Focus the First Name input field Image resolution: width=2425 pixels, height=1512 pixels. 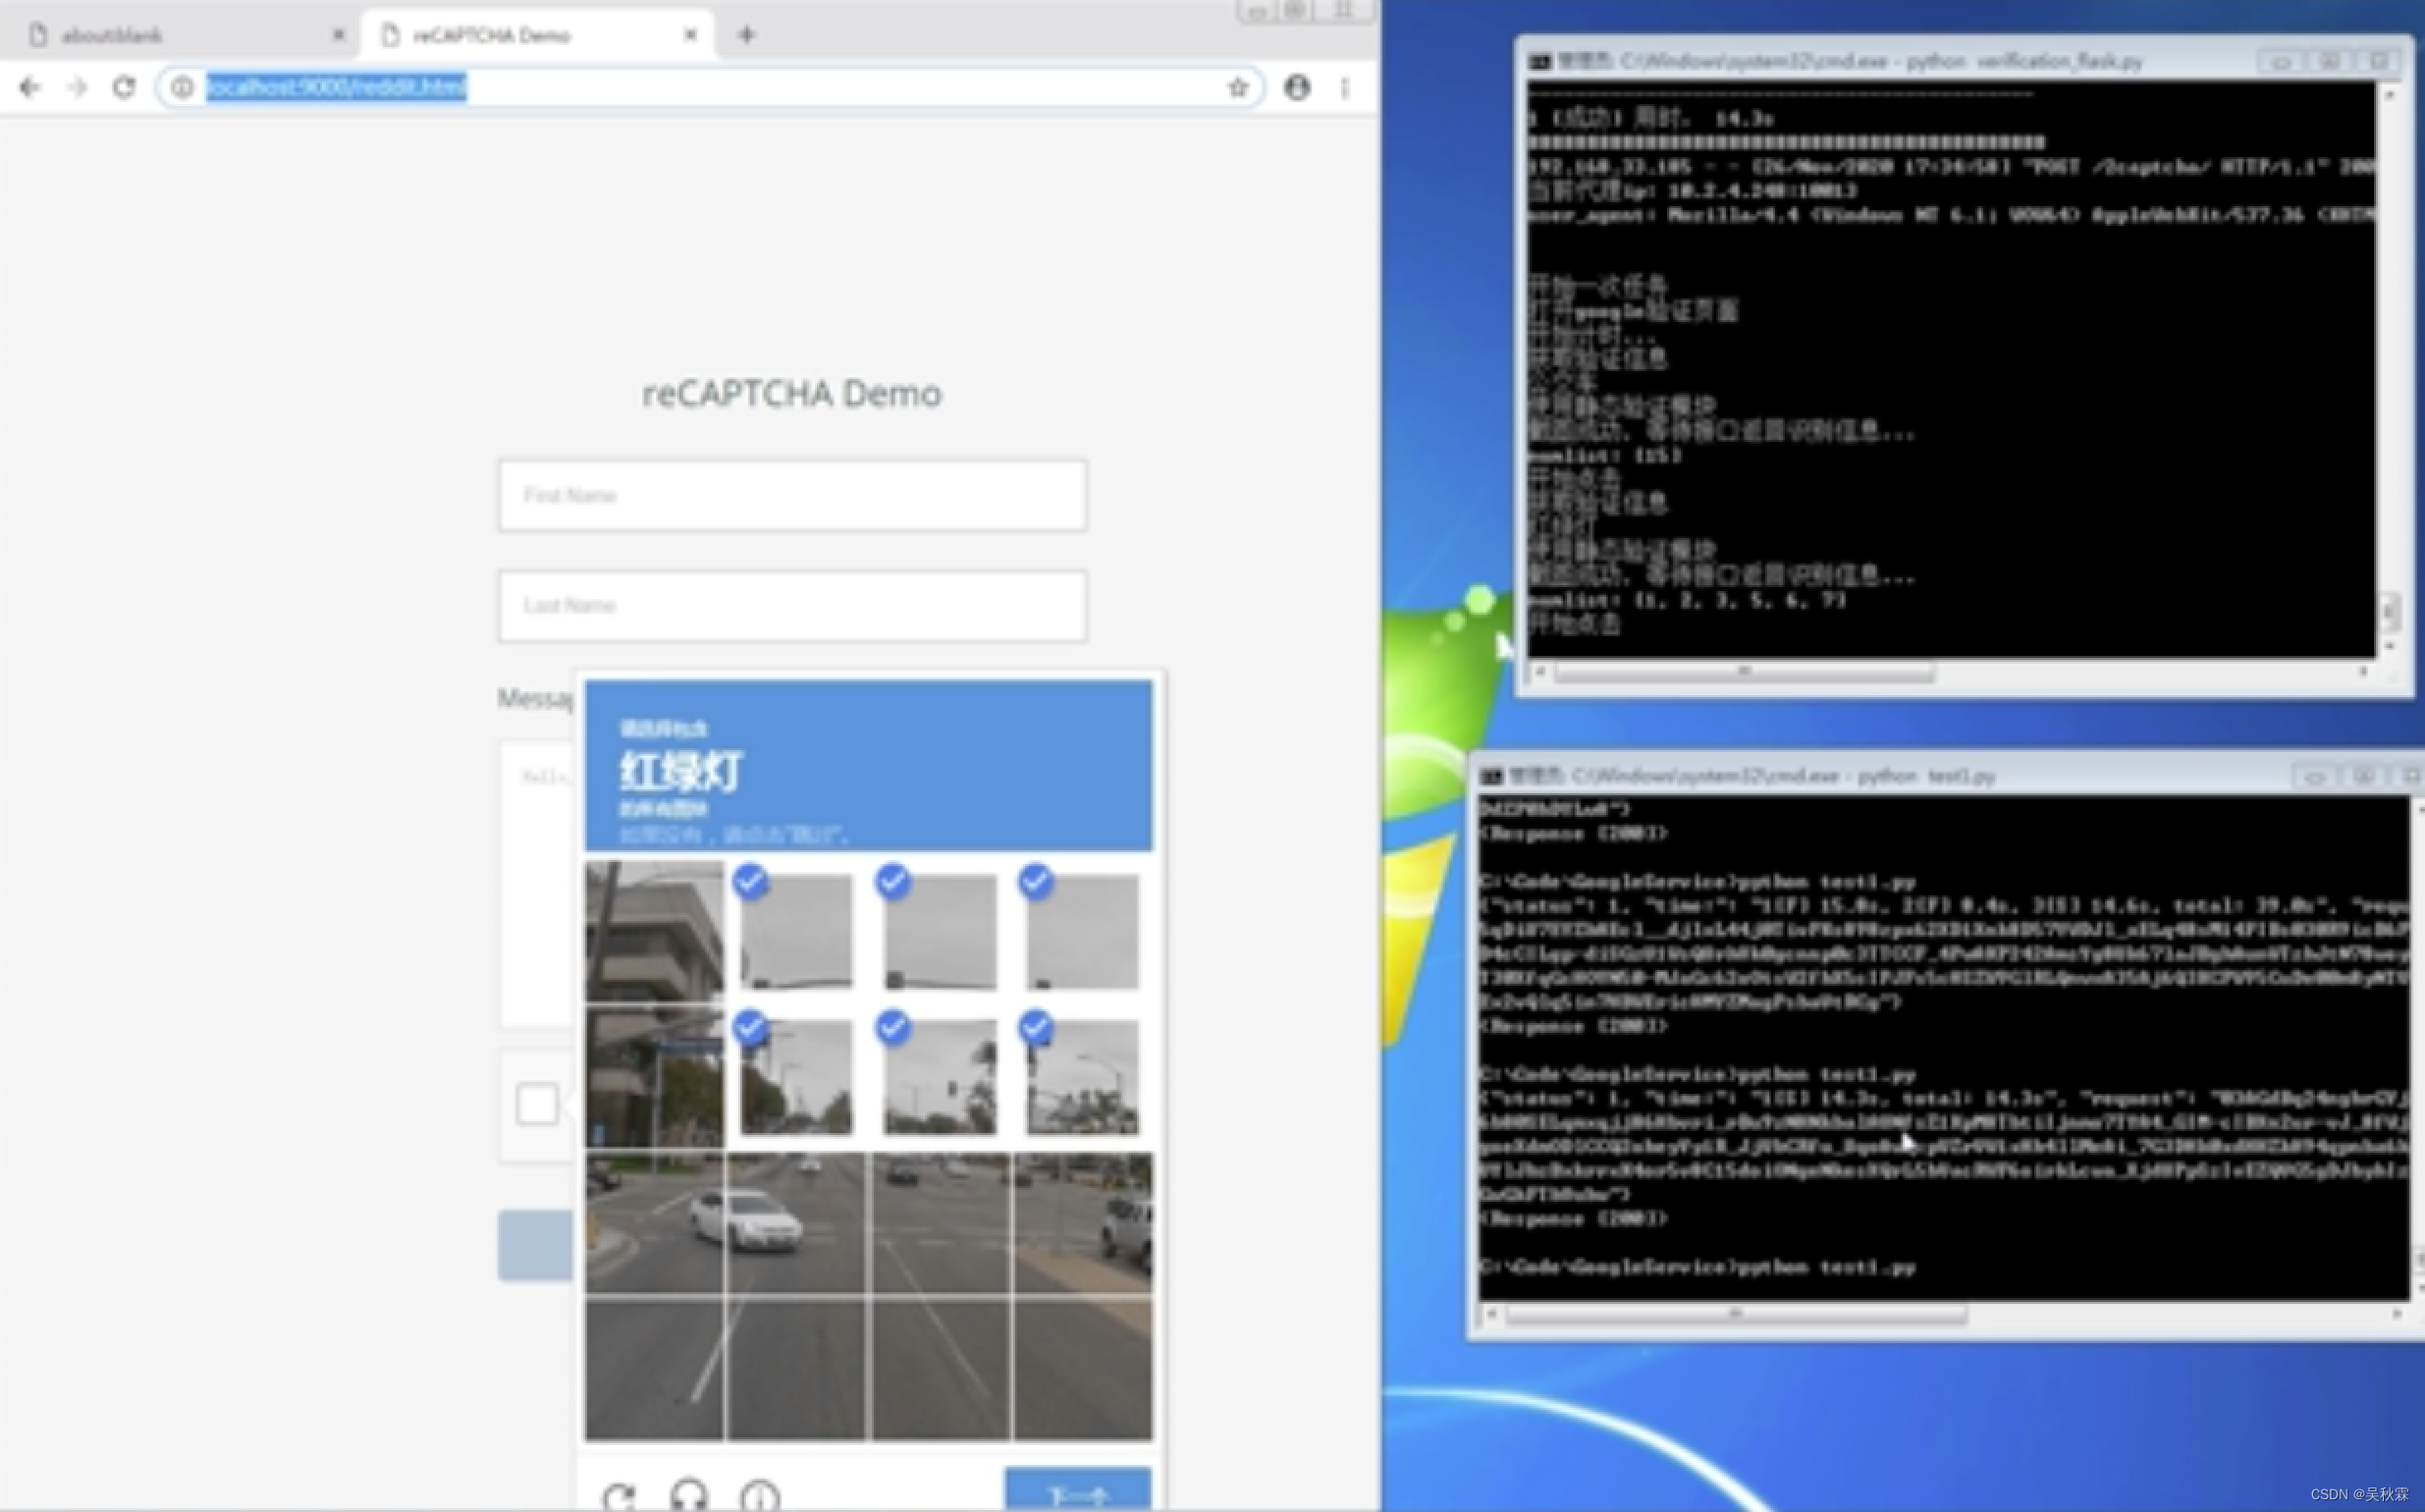point(792,496)
